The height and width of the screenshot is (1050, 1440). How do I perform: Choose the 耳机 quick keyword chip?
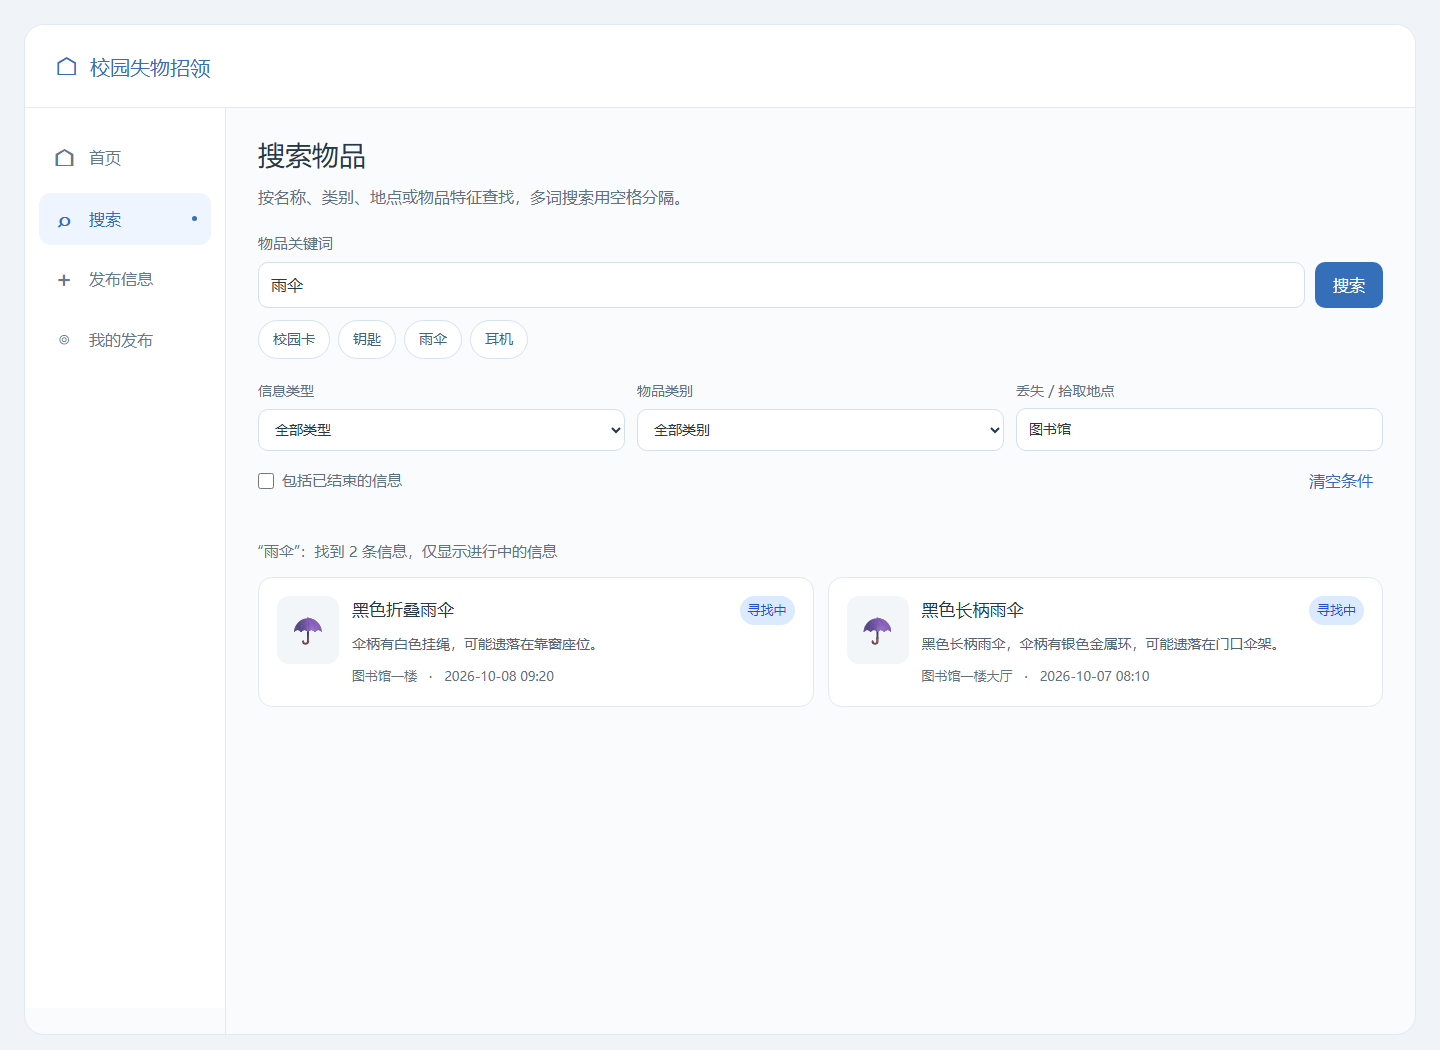pos(499,339)
